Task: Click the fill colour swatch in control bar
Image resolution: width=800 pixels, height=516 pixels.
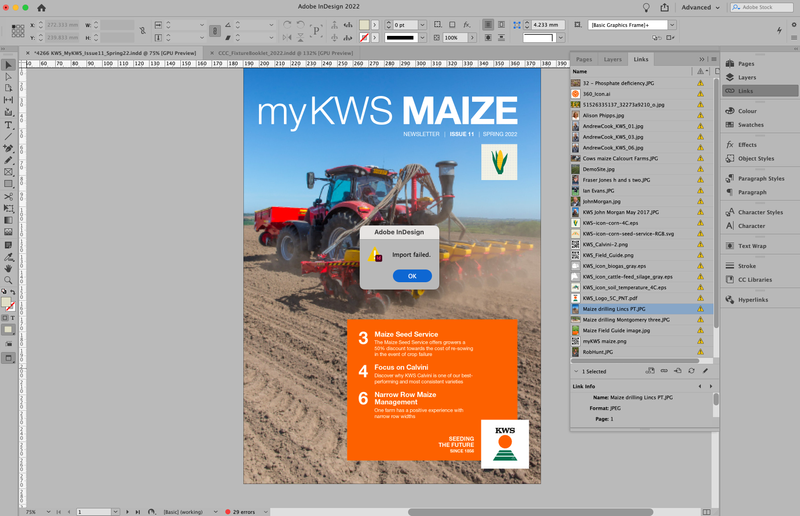Action: point(365,24)
